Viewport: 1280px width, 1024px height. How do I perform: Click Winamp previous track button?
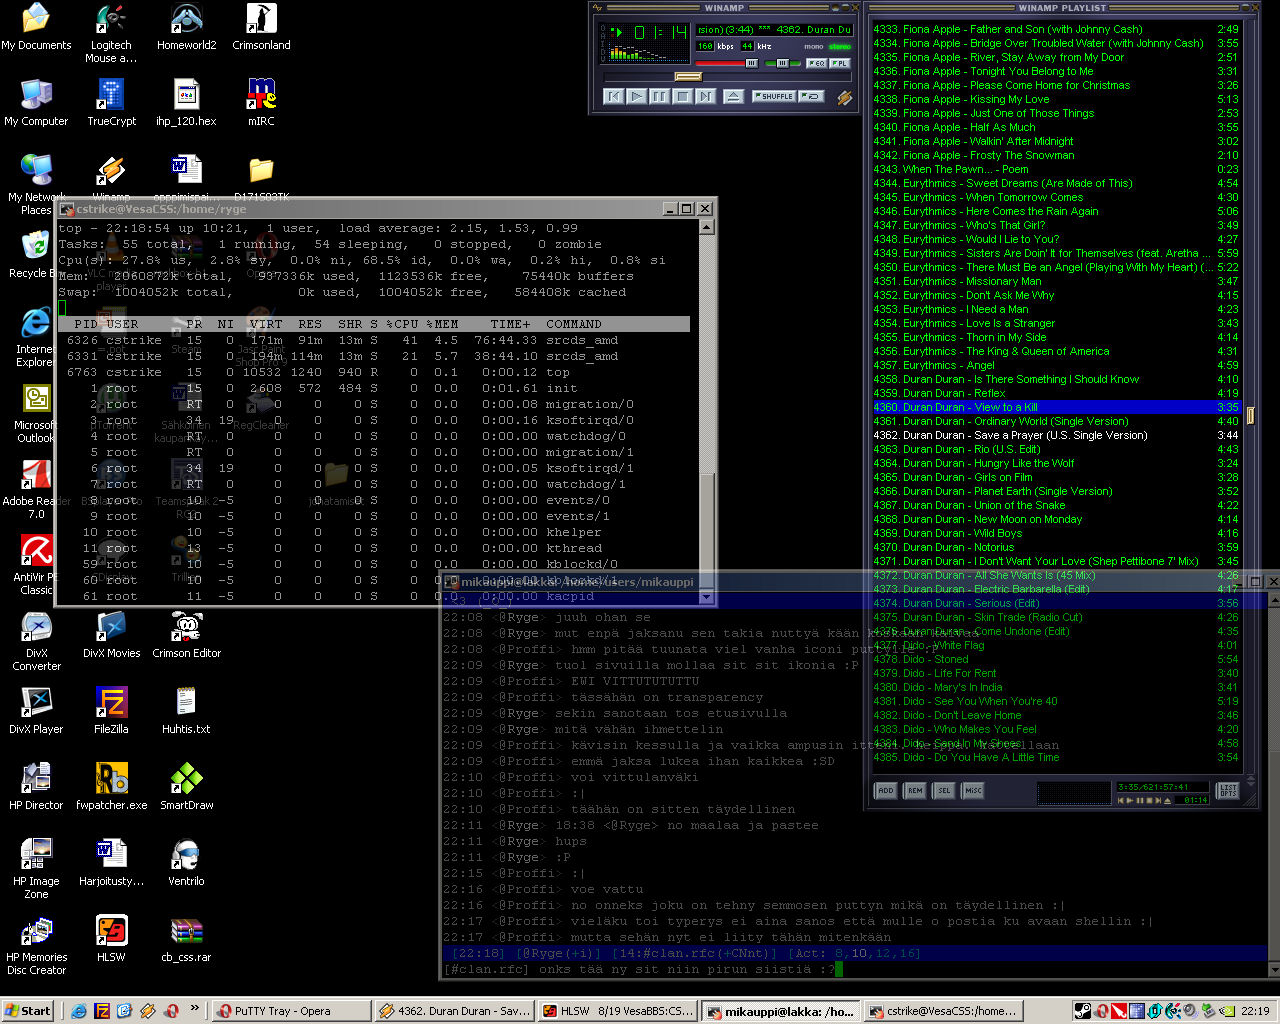pyautogui.click(x=613, y=97)
